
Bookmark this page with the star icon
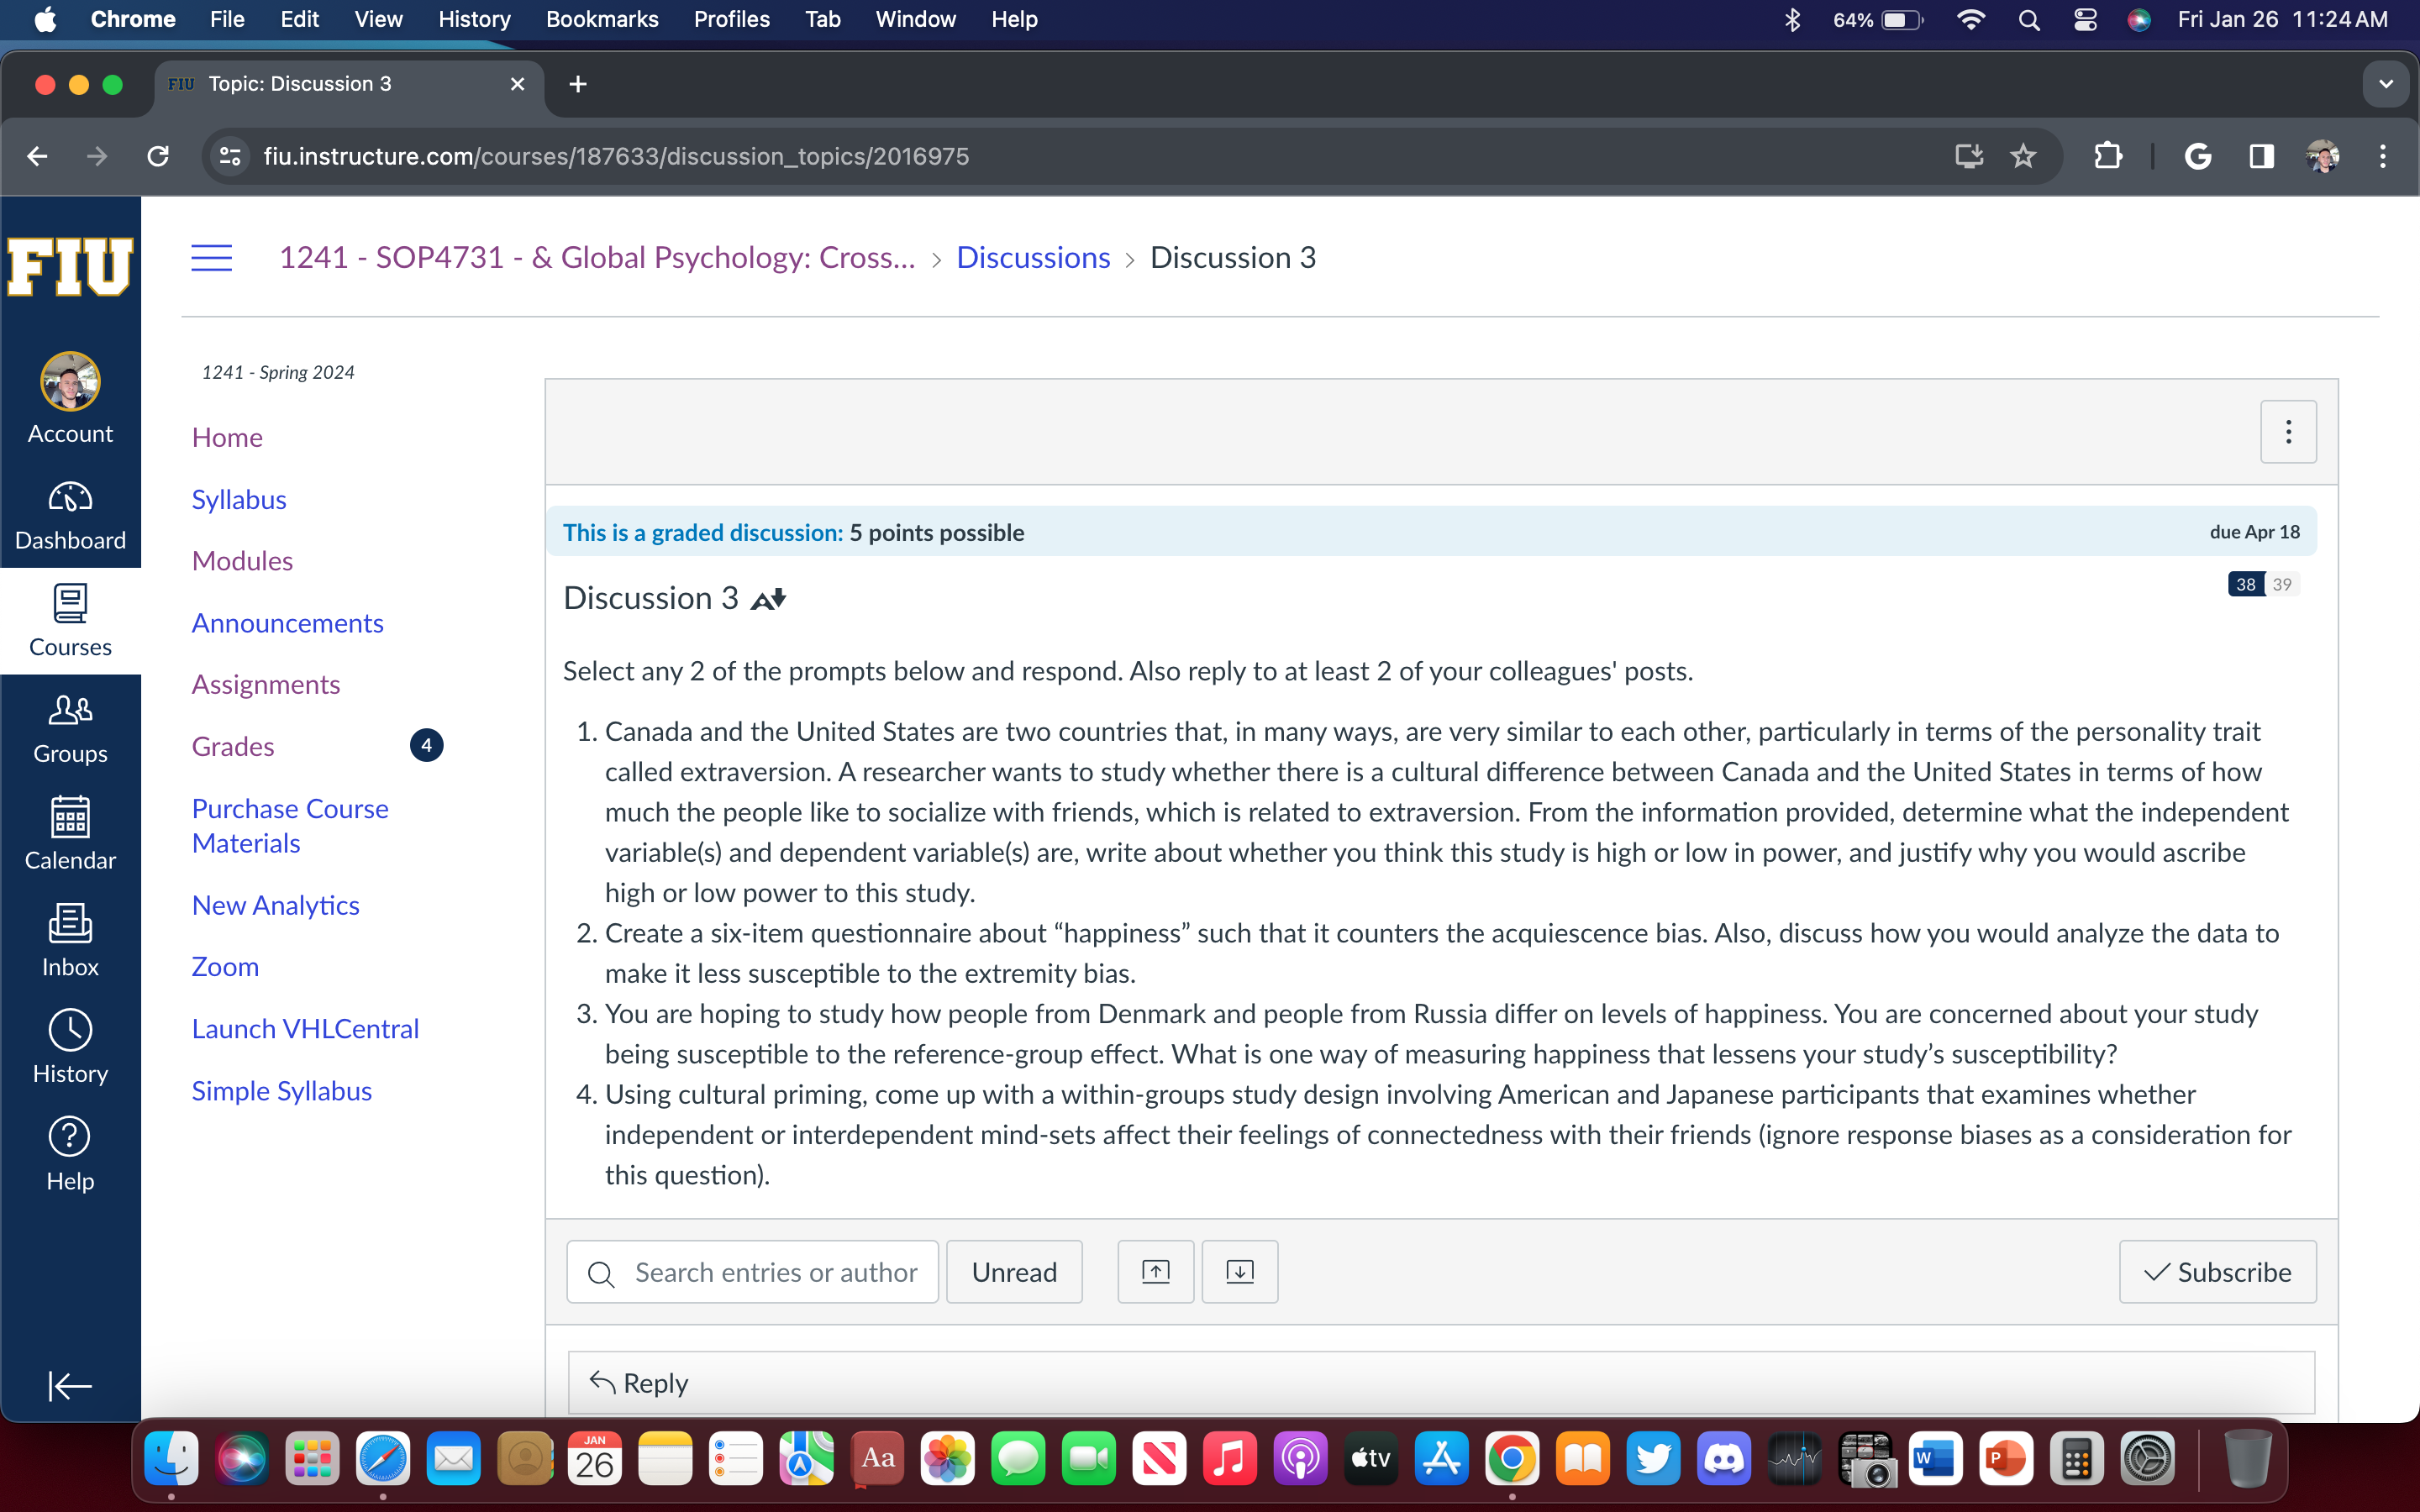coord(2023,156)
